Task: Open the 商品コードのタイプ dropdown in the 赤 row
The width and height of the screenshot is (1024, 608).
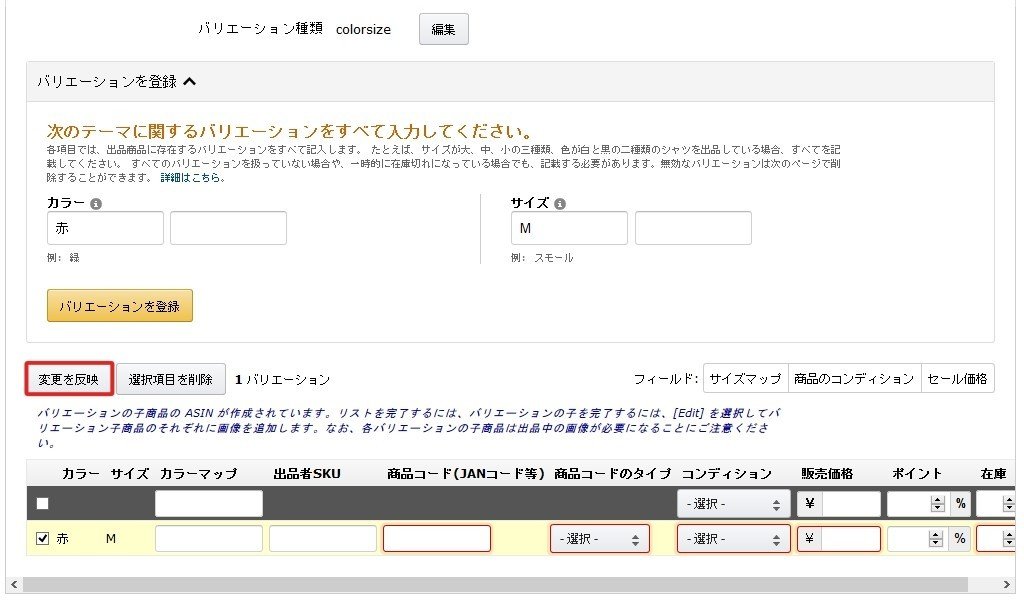Action: click(x=600, y=539)
